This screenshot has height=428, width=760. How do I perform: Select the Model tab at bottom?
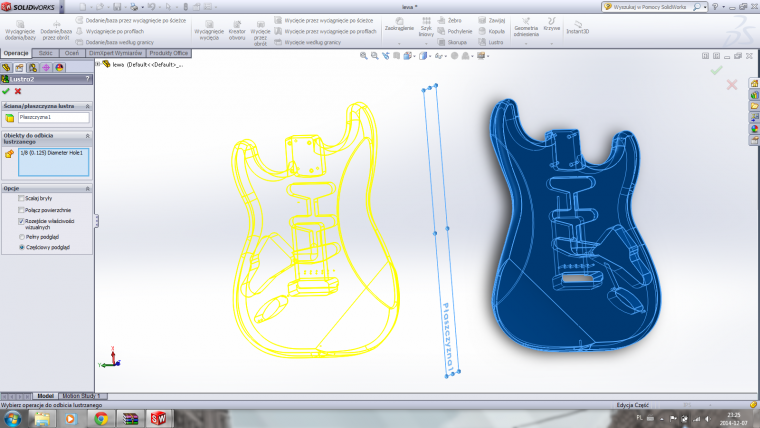pyautogui.click(x=46, y=396)
